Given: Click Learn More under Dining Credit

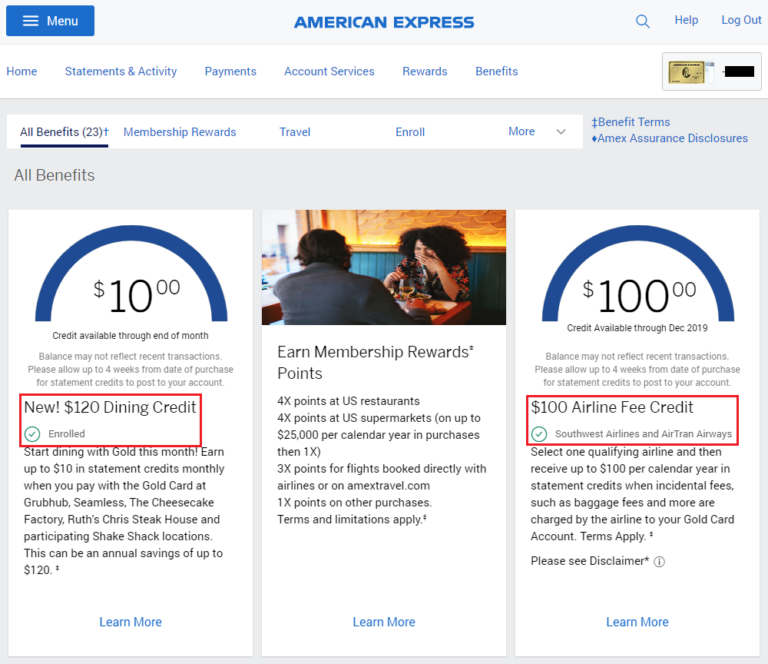Looking at the screenshot, I should click(131, 622).
